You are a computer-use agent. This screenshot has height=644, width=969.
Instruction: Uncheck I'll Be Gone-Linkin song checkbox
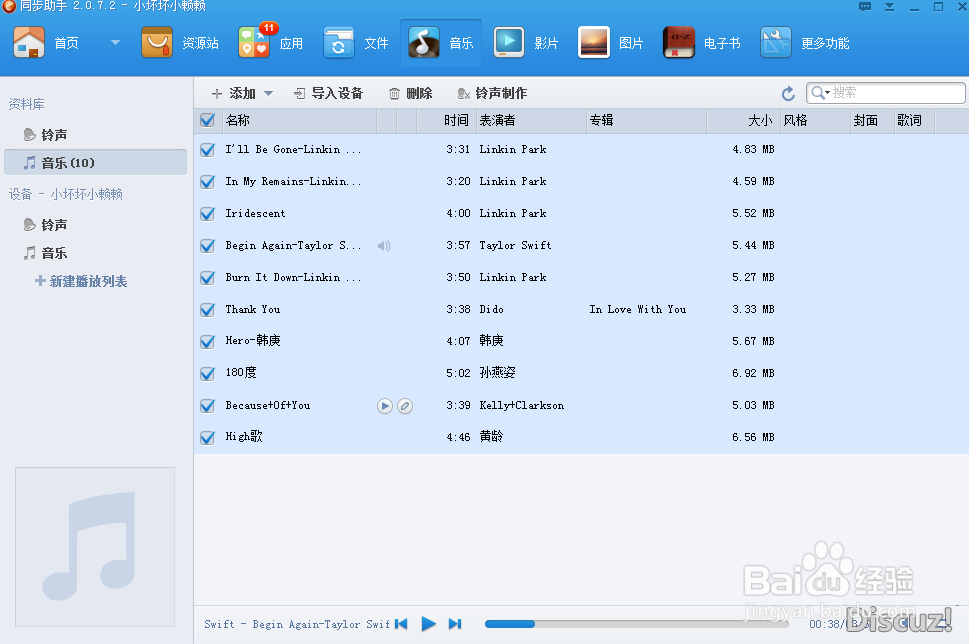pos(208,150)
